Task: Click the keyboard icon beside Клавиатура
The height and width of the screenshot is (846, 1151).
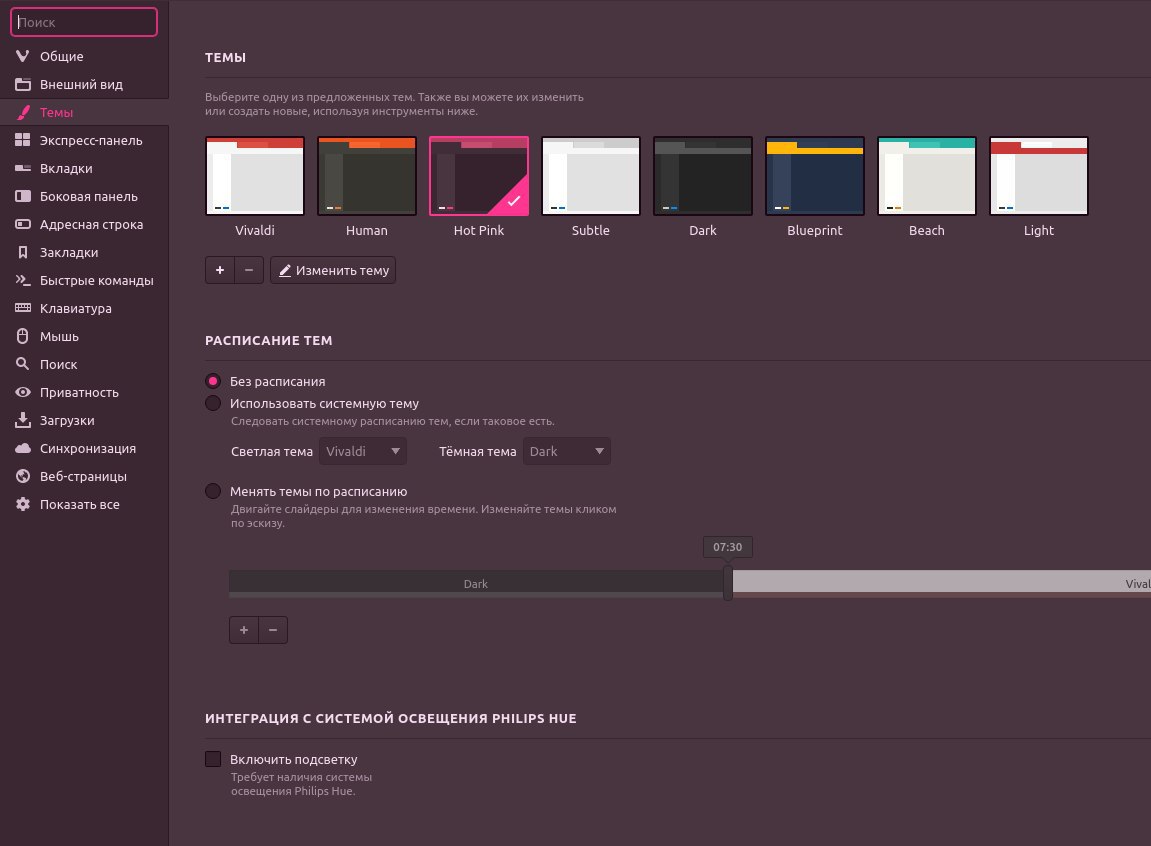Action: click(23, 308)
